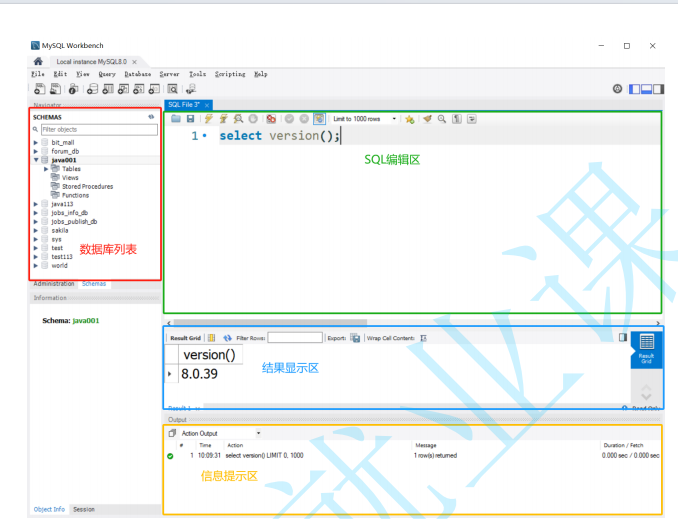
Task: Toggle the left sidebar panel visibility
Action: pos(634,89)
